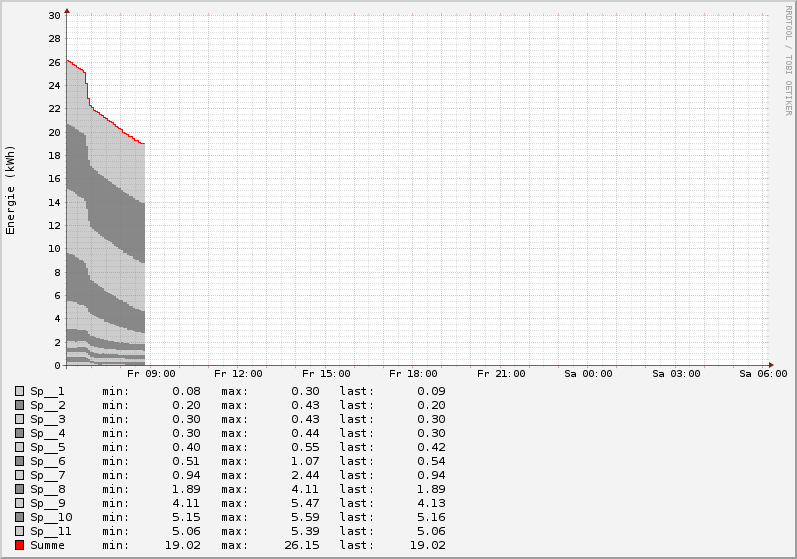Click the 30 label on the y-axis
Screen dimensions: 797x559
(55, 16)
